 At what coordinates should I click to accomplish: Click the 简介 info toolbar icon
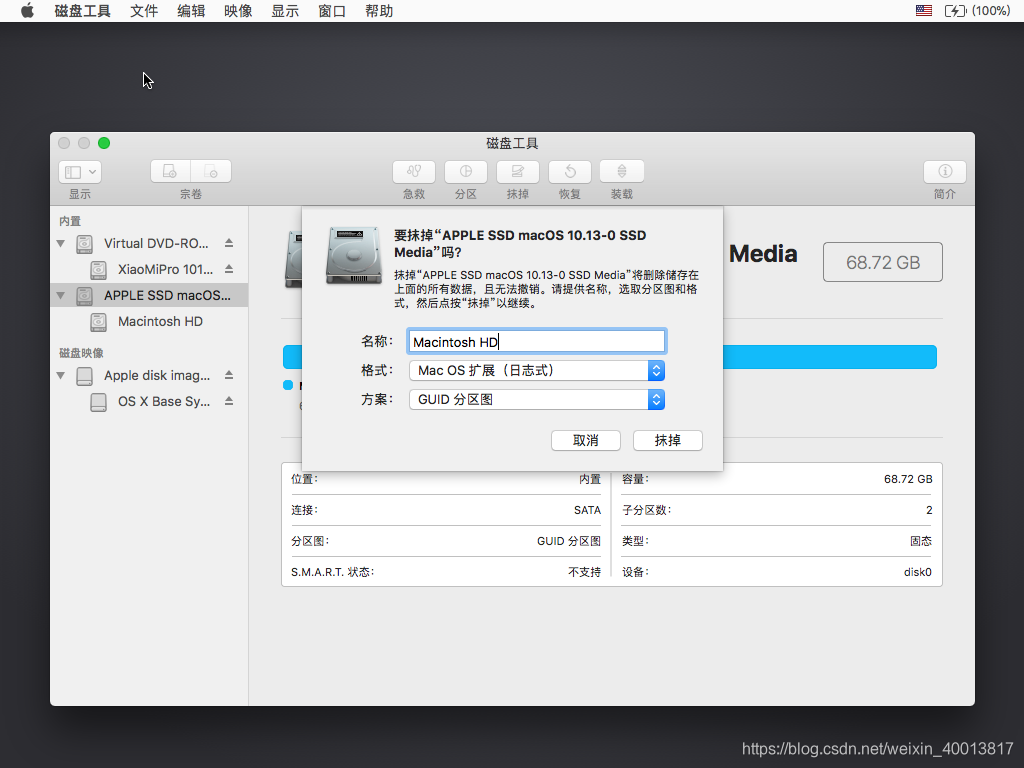[944, 171]
